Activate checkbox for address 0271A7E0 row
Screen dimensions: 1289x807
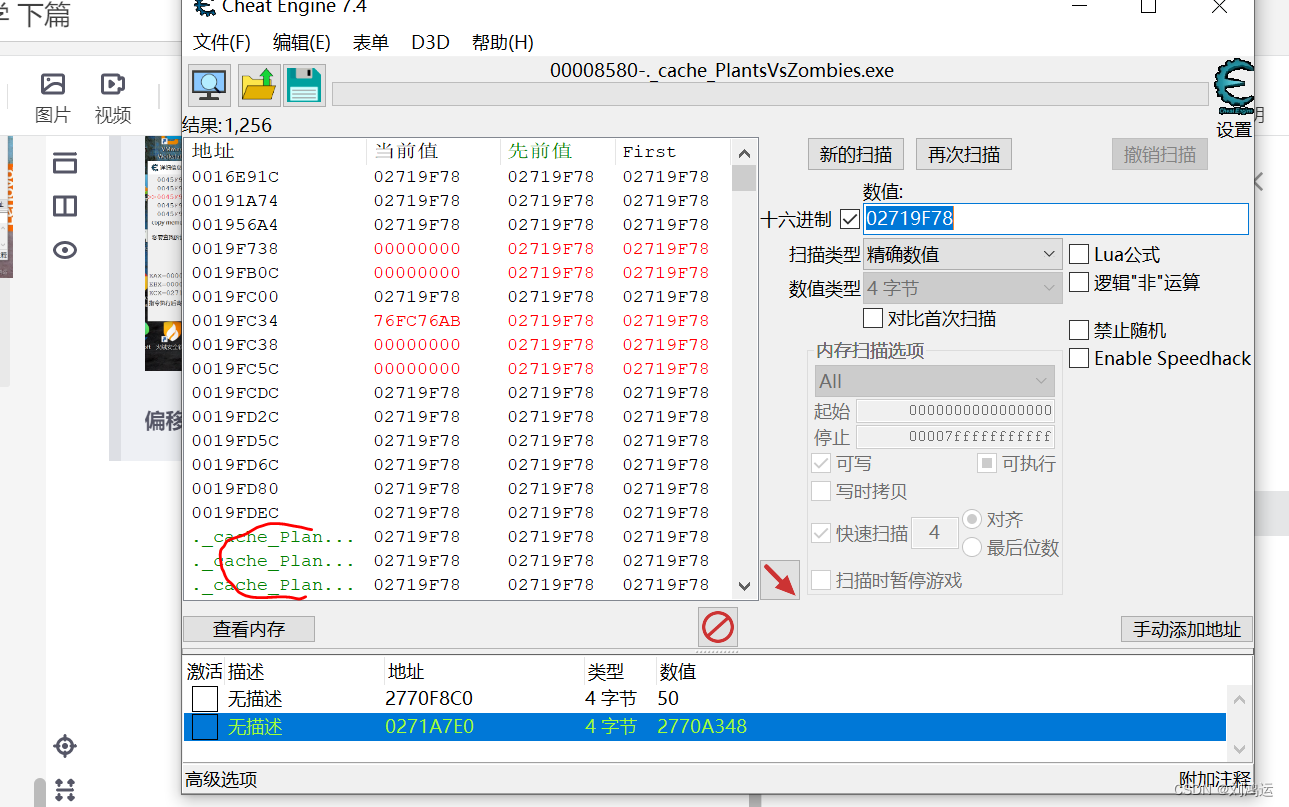coord(205,726)
